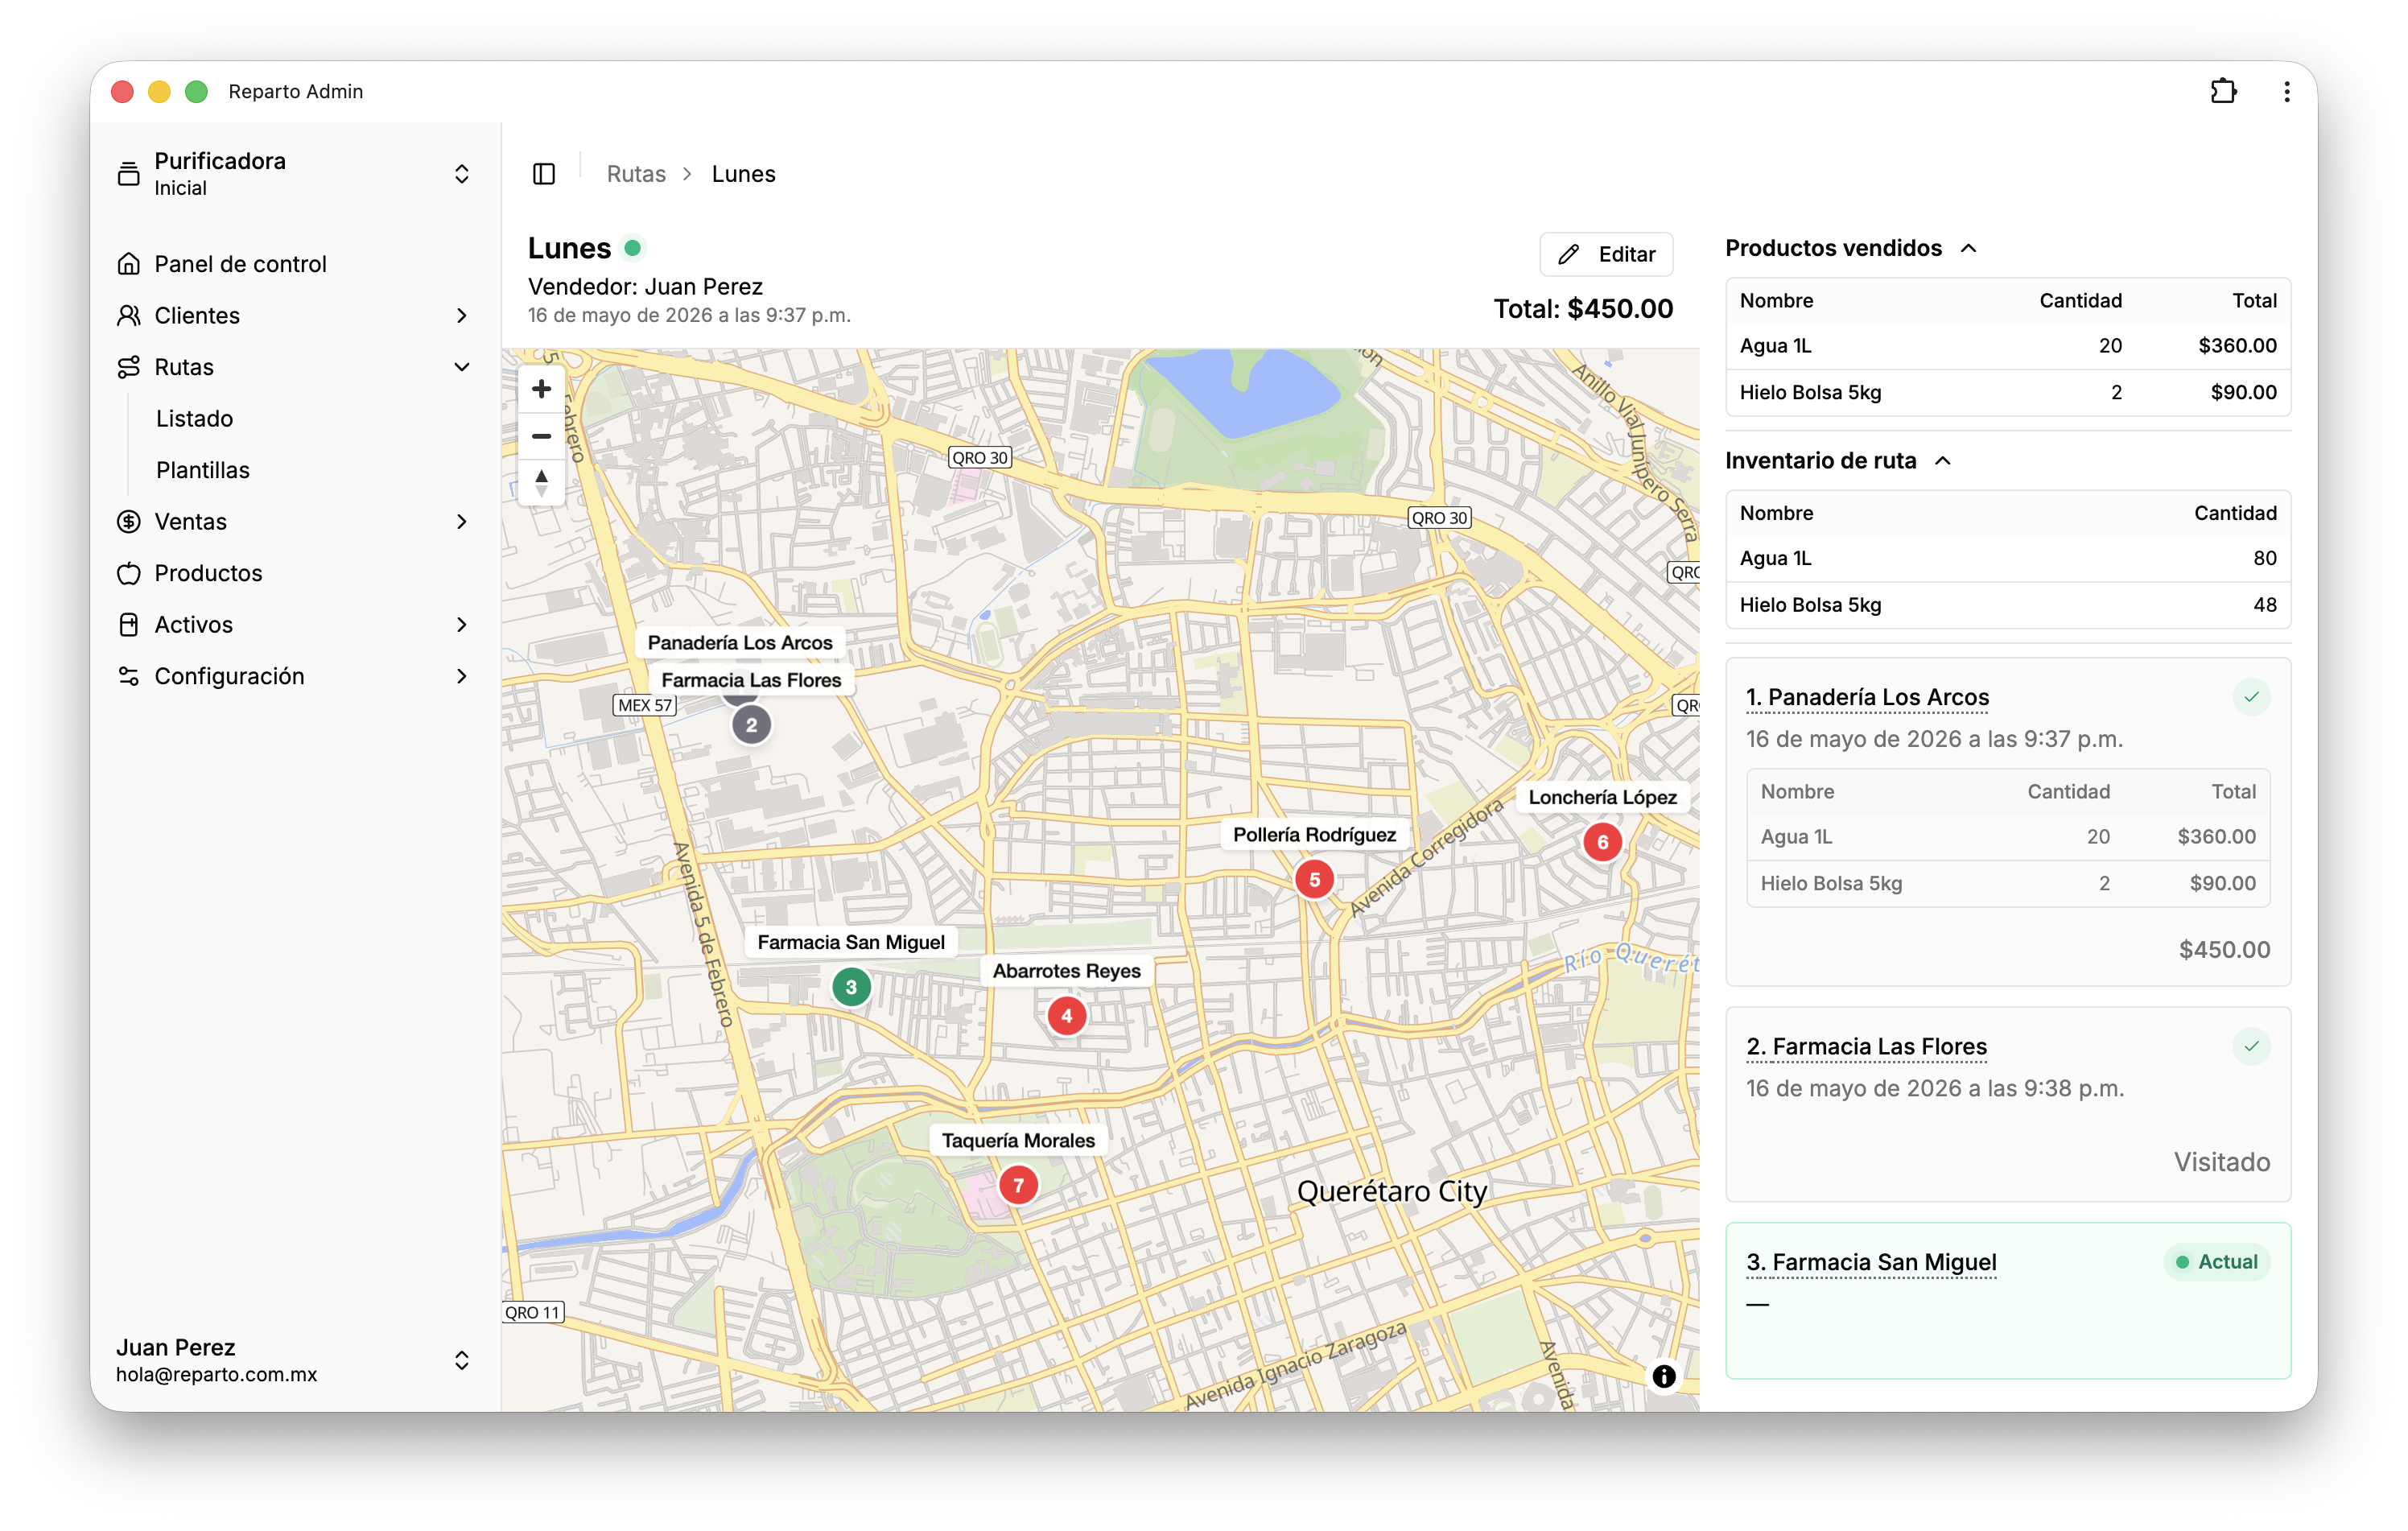The image size is (2408, 1531).
Task: Click the completed check on Farmacia Las Flores
Action: [2251, 1046]
